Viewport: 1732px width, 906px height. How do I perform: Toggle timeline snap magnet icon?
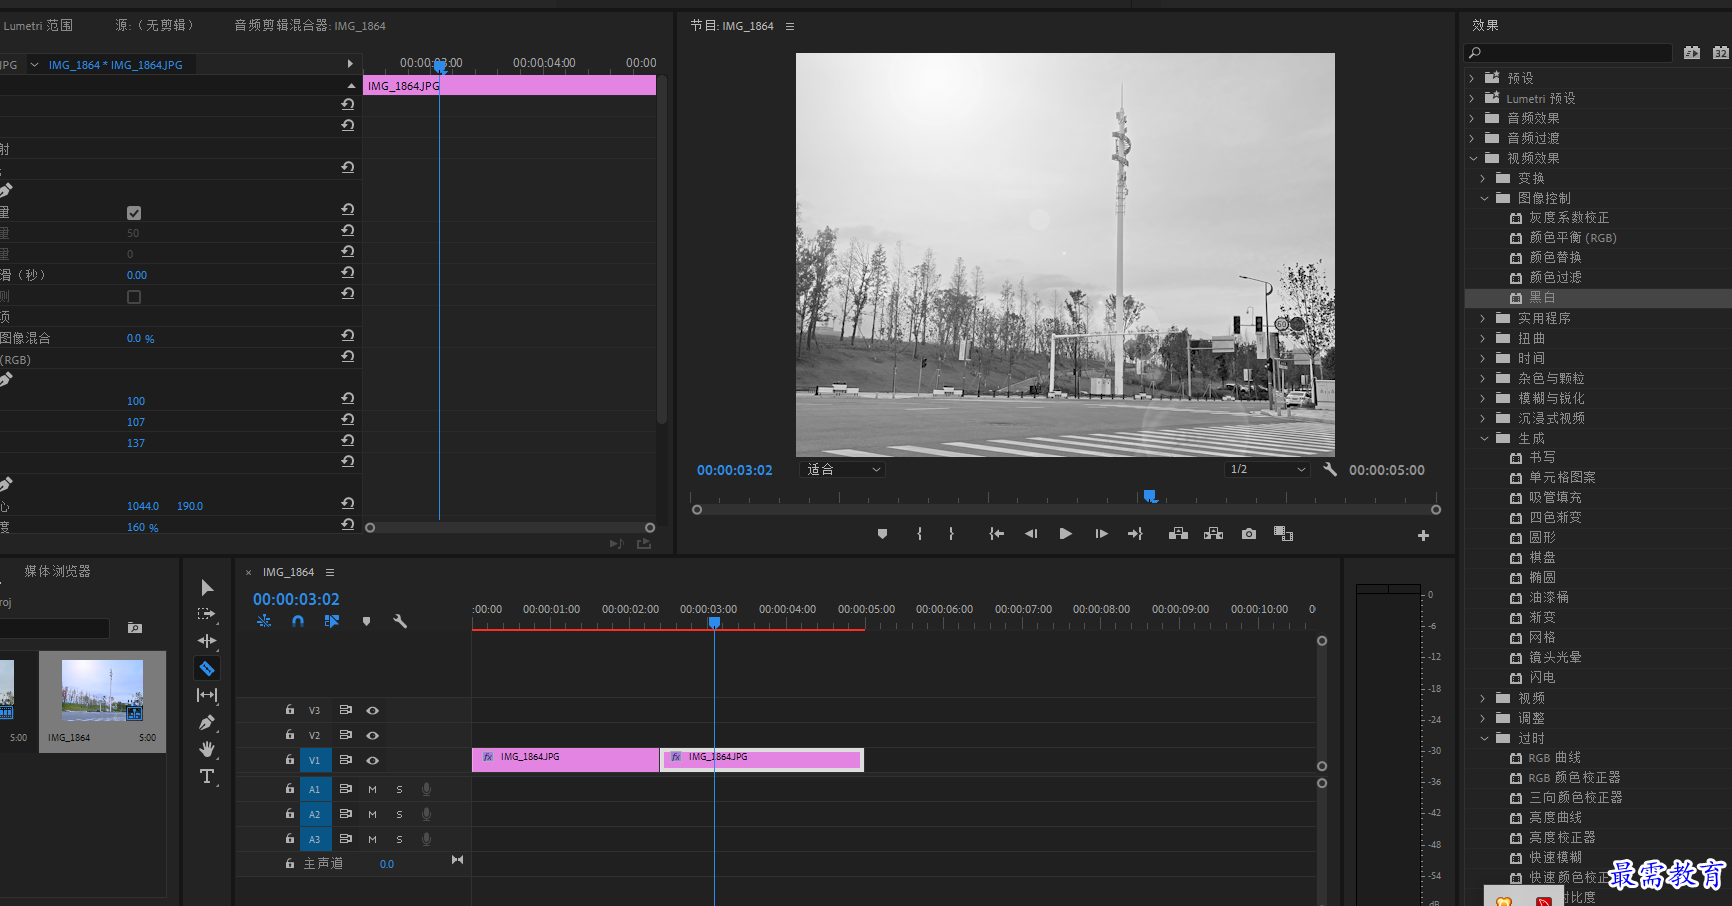(298, 621)
